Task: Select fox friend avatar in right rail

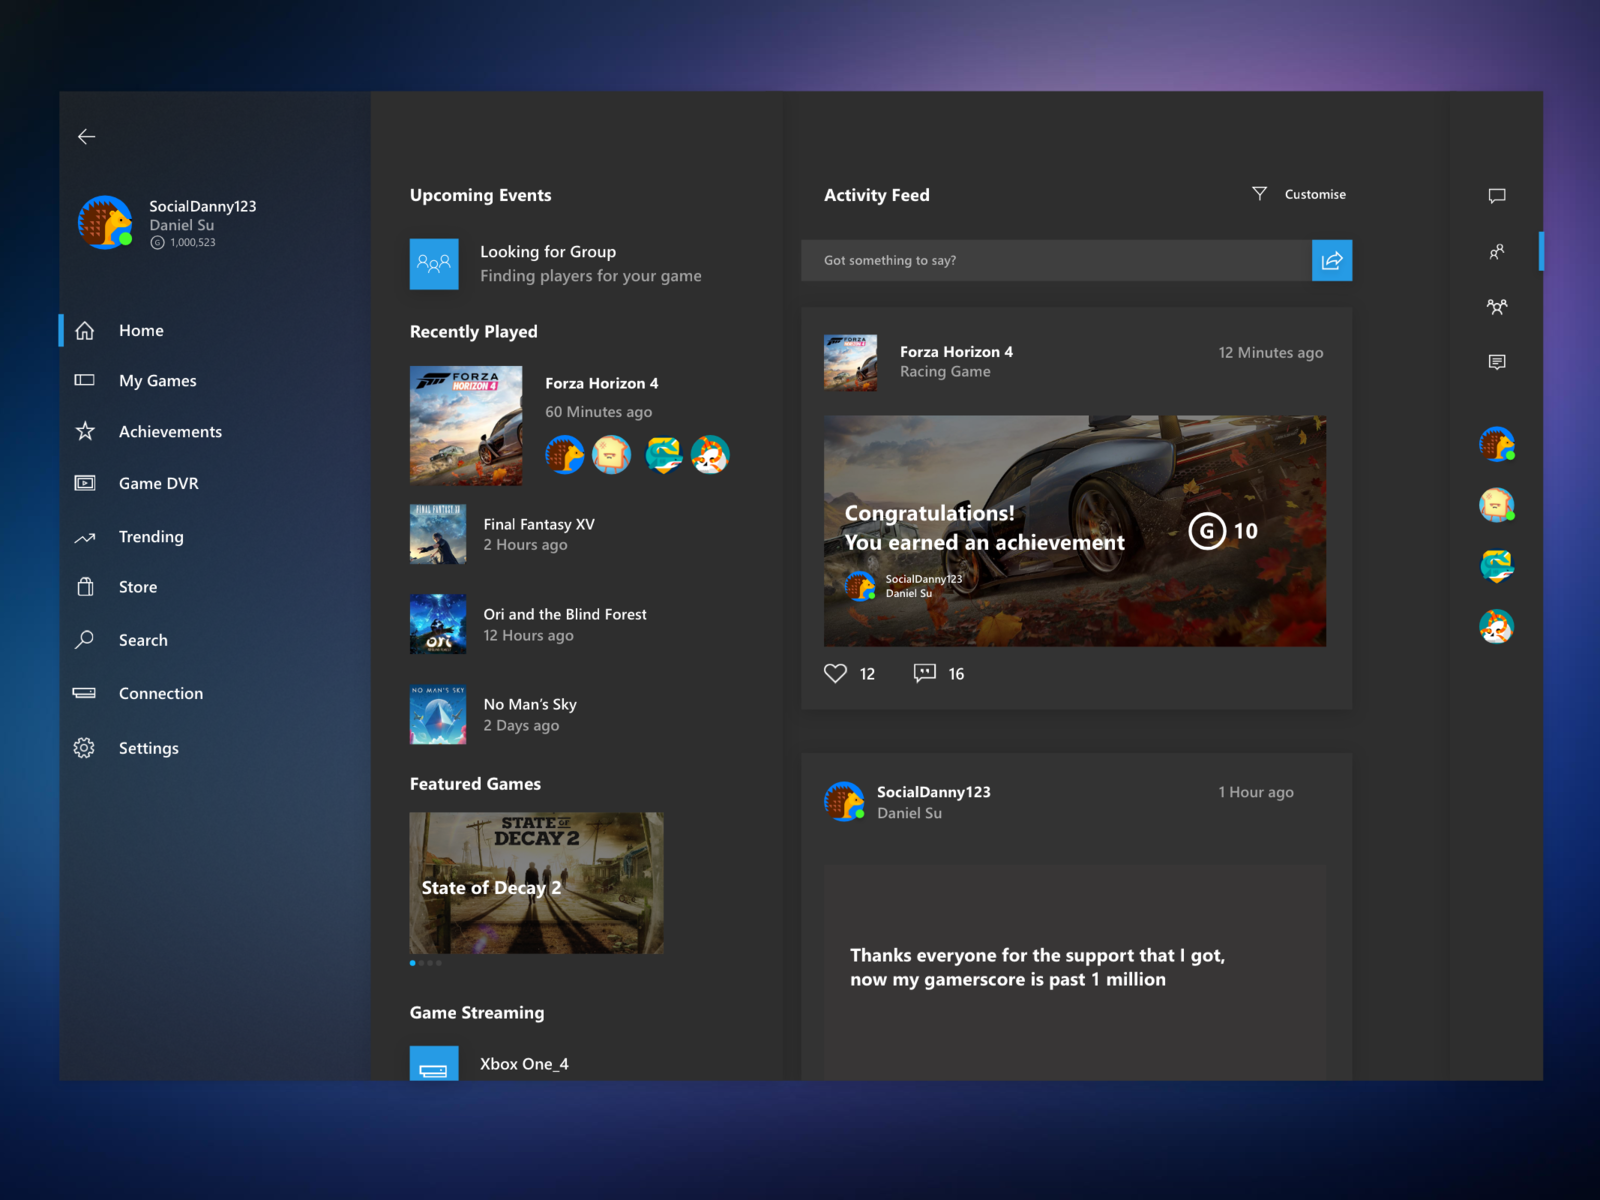Action: coord(1497,627)
